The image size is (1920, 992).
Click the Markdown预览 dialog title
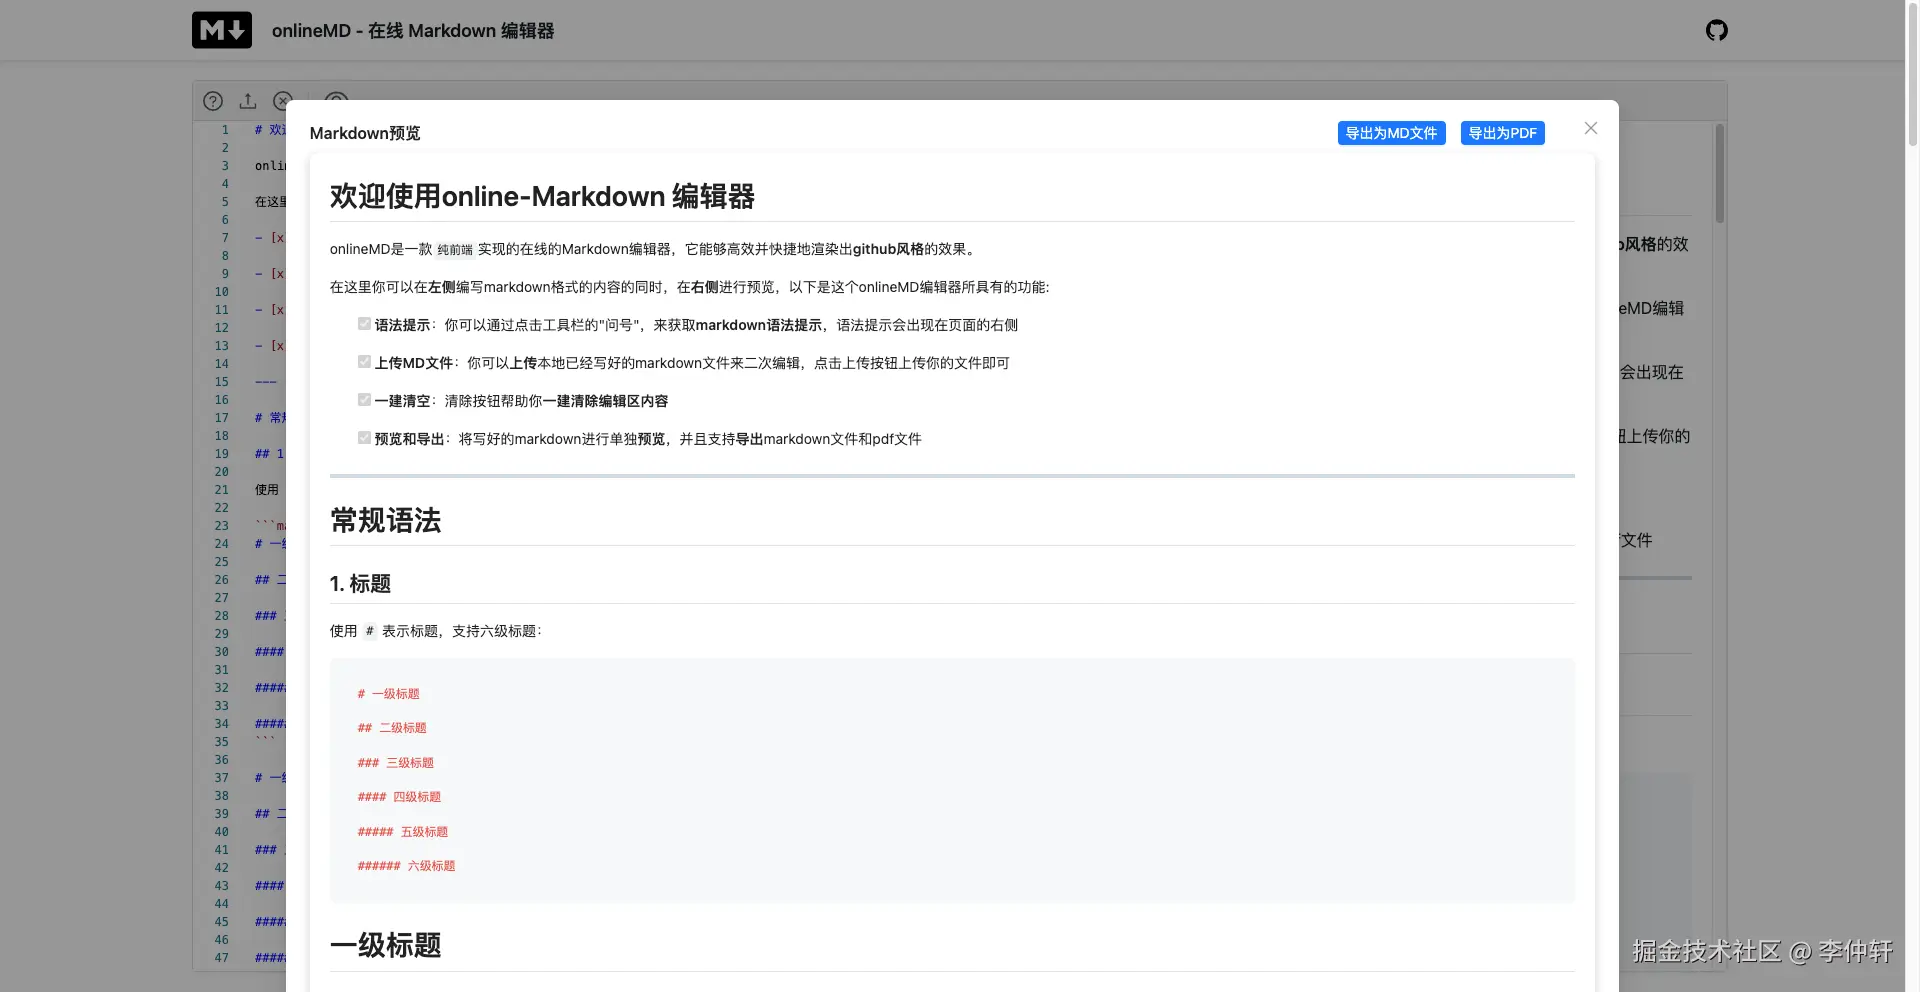[x=365, y=133]
